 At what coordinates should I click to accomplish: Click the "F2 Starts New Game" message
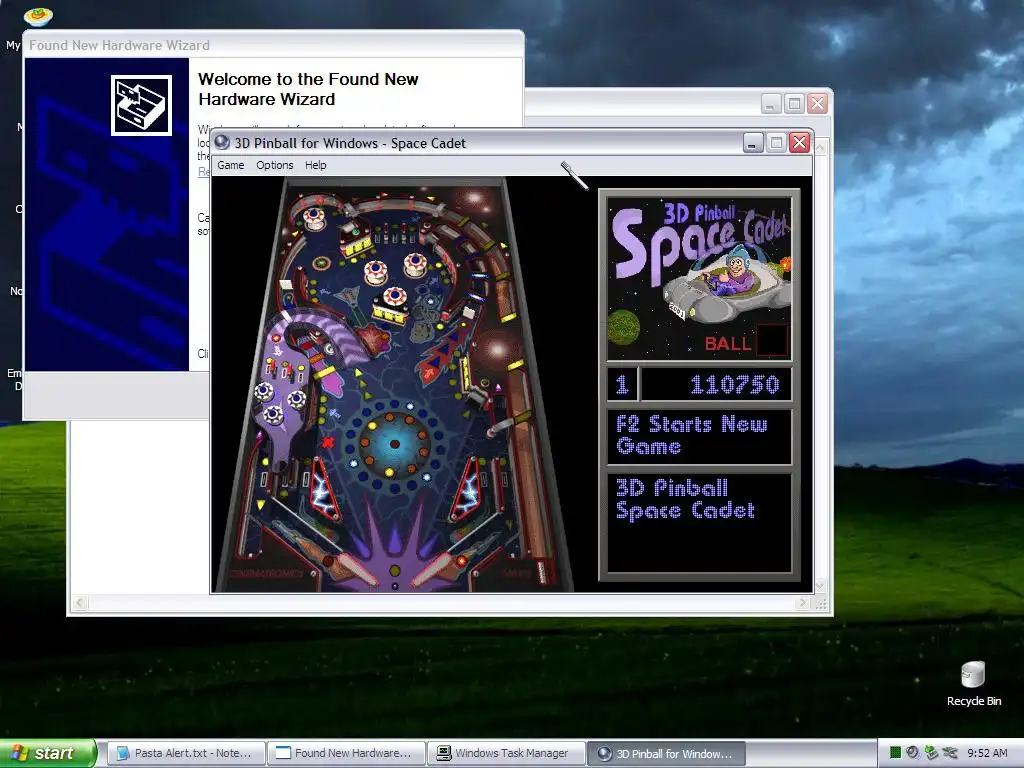click(691, 436)
